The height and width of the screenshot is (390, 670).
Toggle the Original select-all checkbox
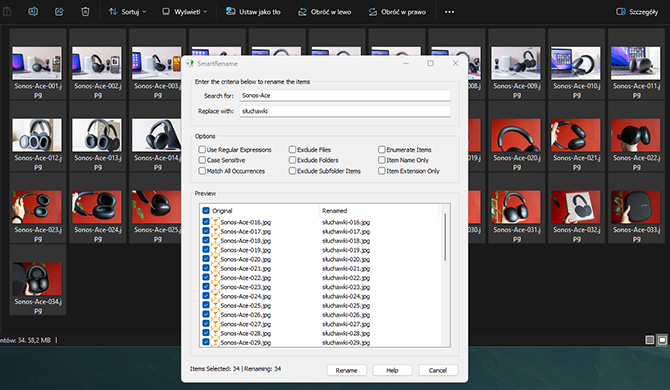pyautogui.click(x=206, y=211)
